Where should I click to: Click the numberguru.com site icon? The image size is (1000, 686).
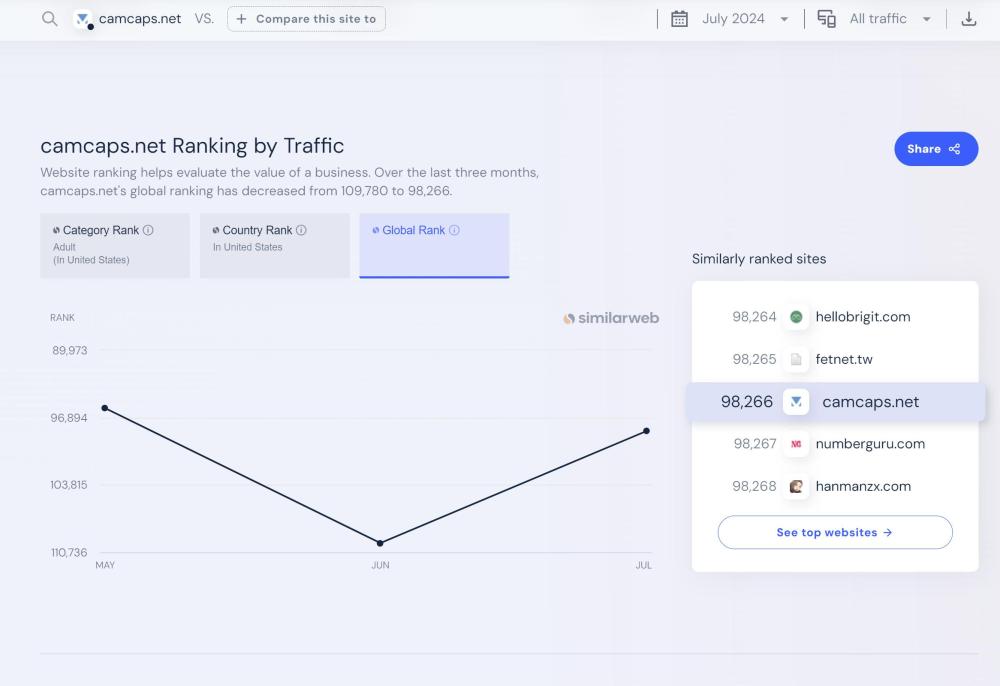coord(796,444)
